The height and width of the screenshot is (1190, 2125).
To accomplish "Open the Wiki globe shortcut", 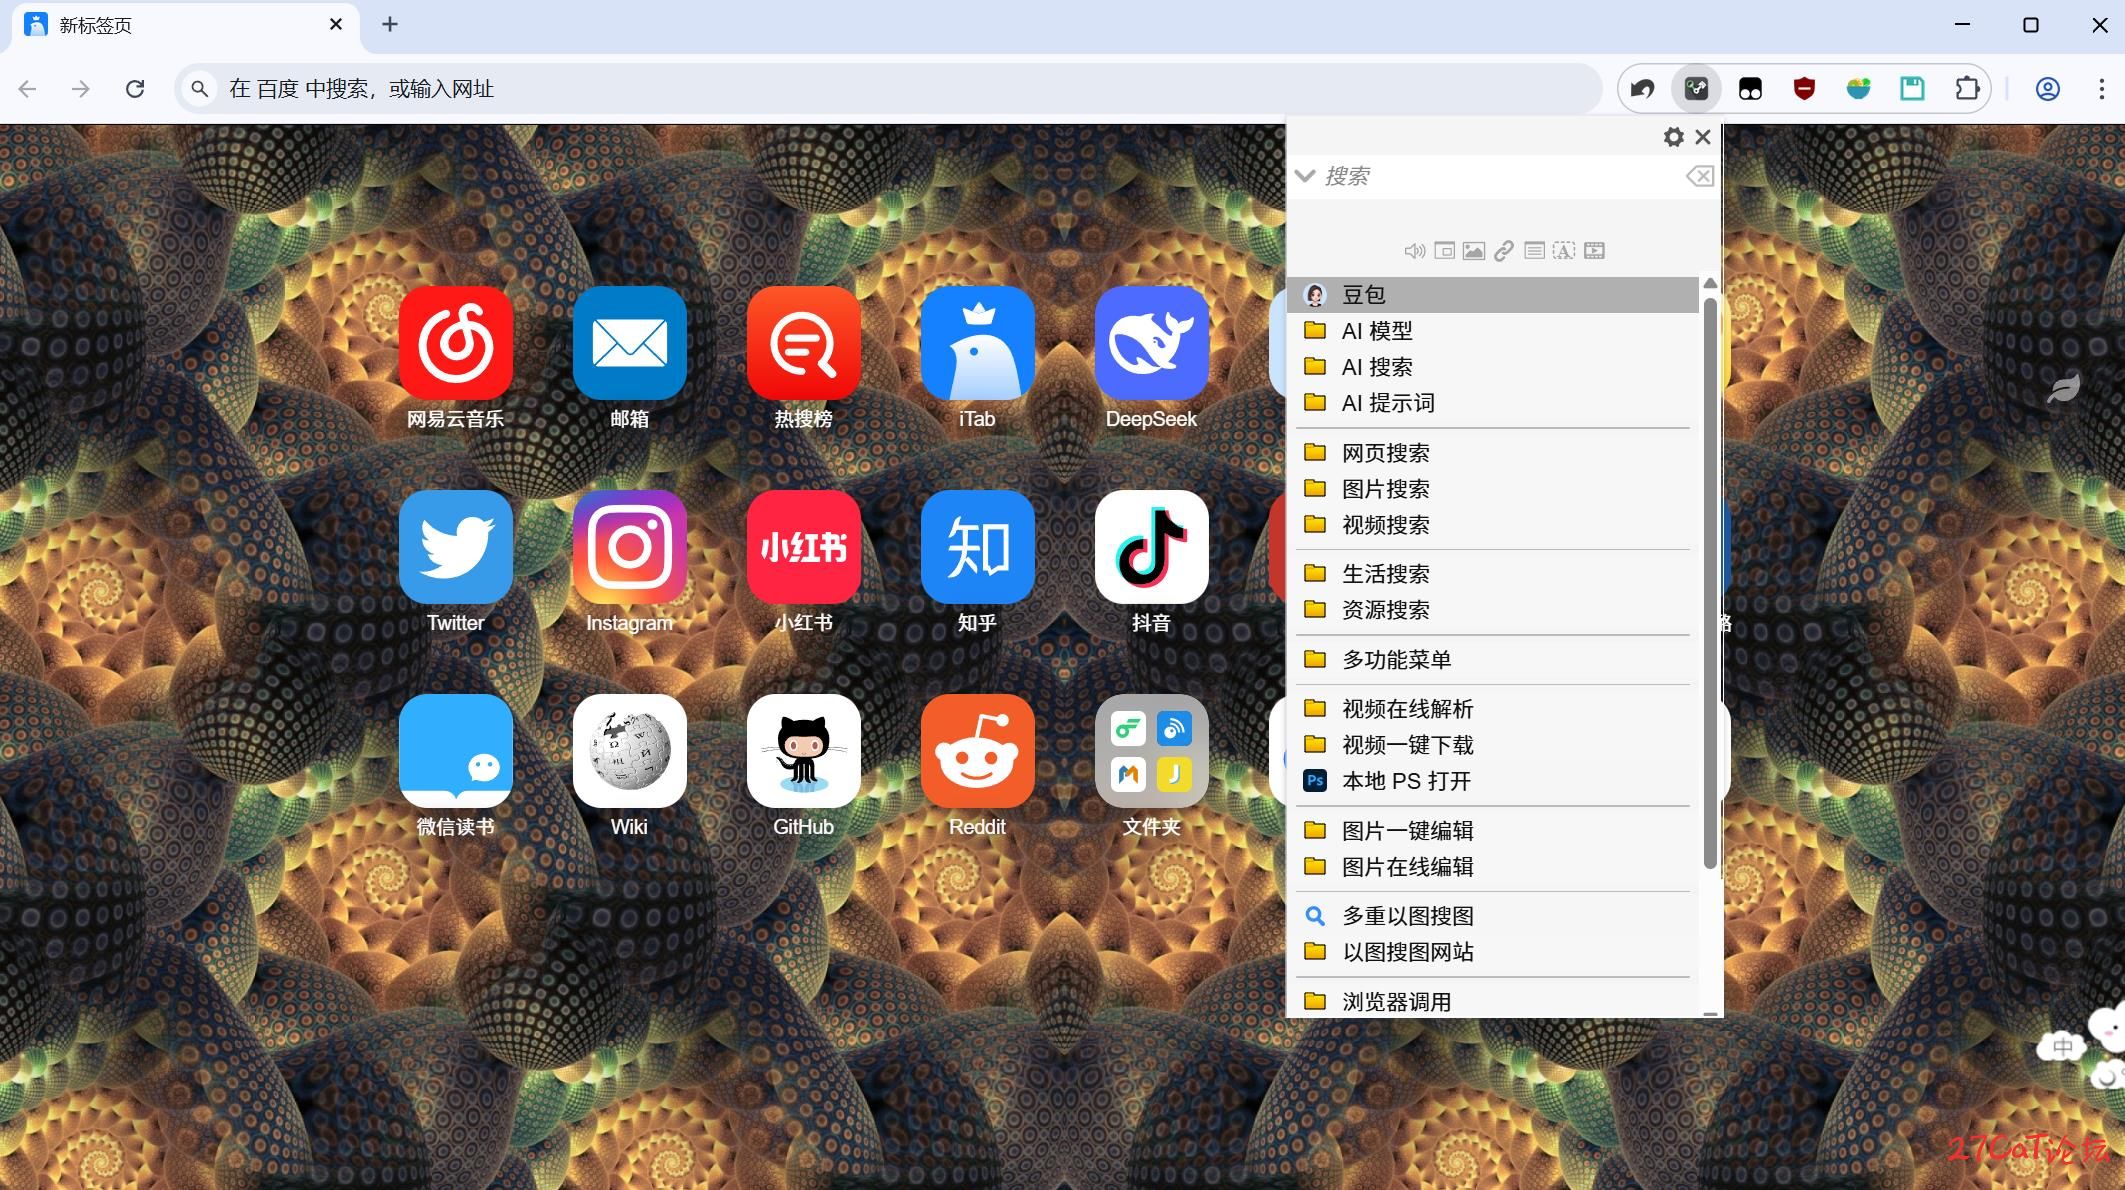I will coord(629,751).
